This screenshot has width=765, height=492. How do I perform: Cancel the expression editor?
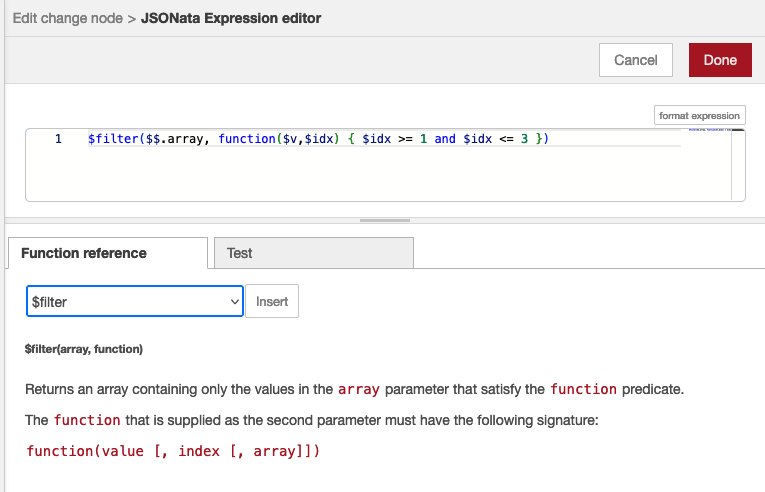click(x=636, y=60)
